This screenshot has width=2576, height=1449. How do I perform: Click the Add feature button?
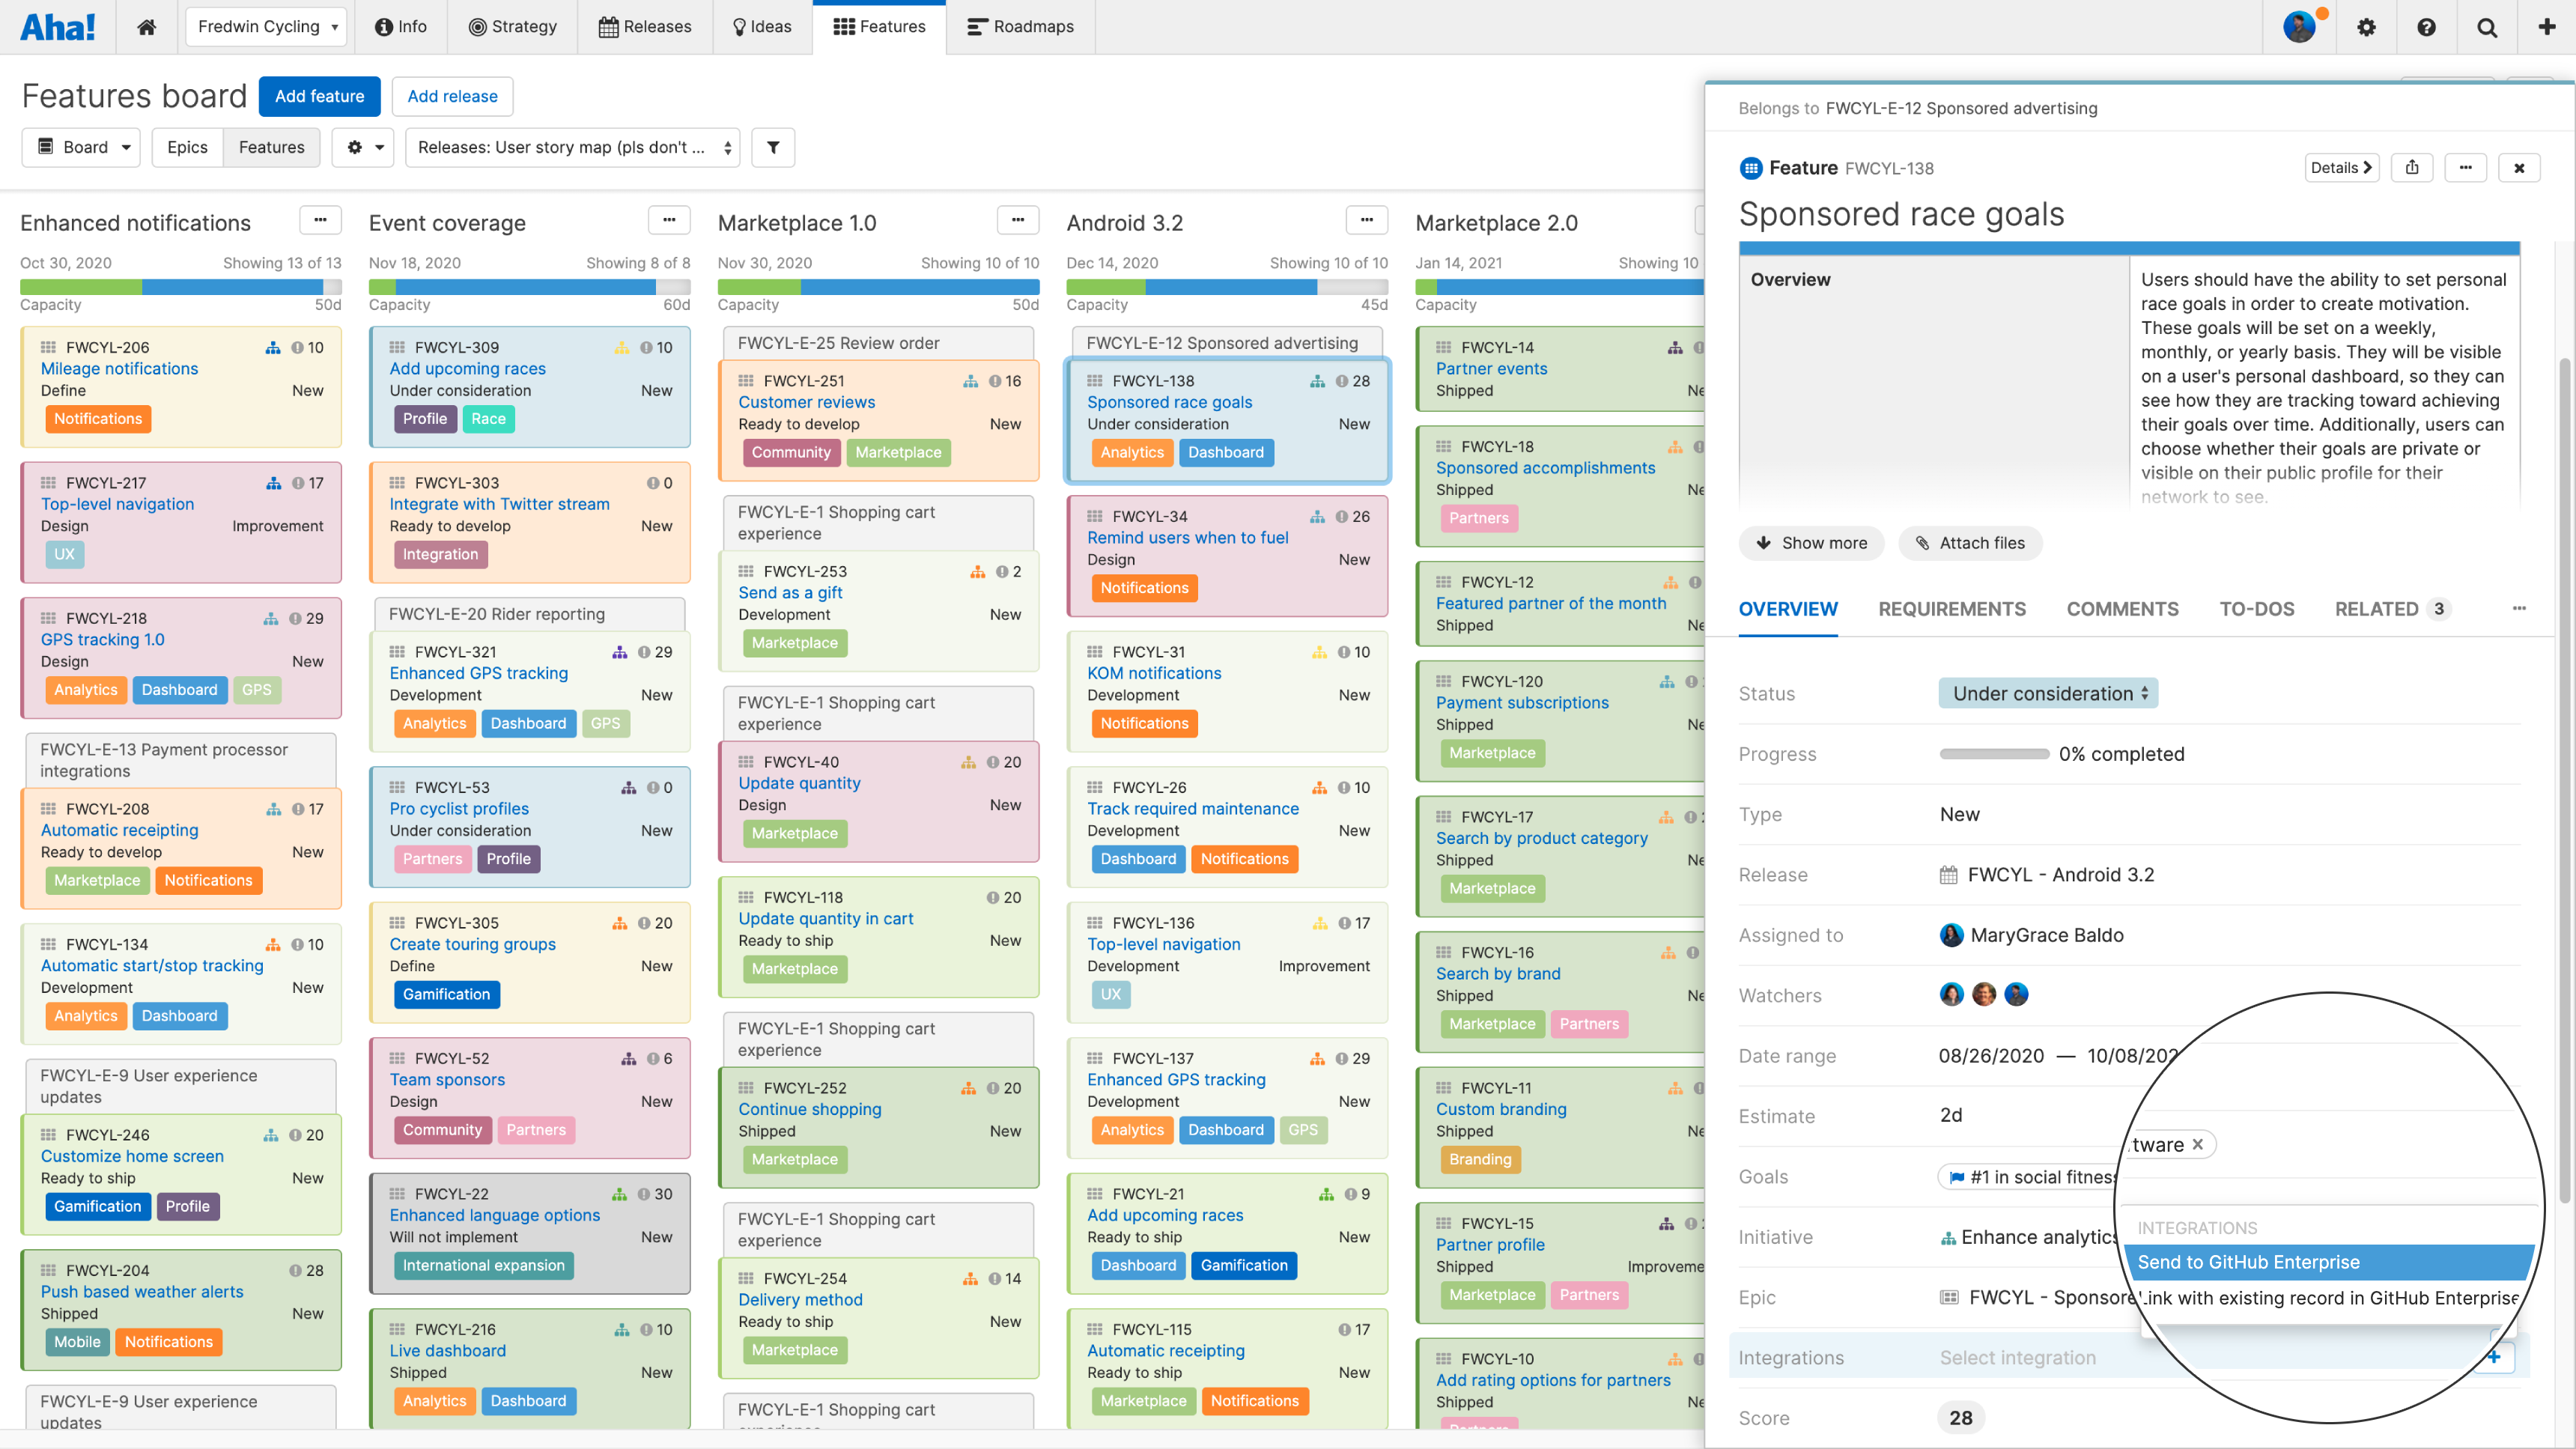tap(319, 96)
